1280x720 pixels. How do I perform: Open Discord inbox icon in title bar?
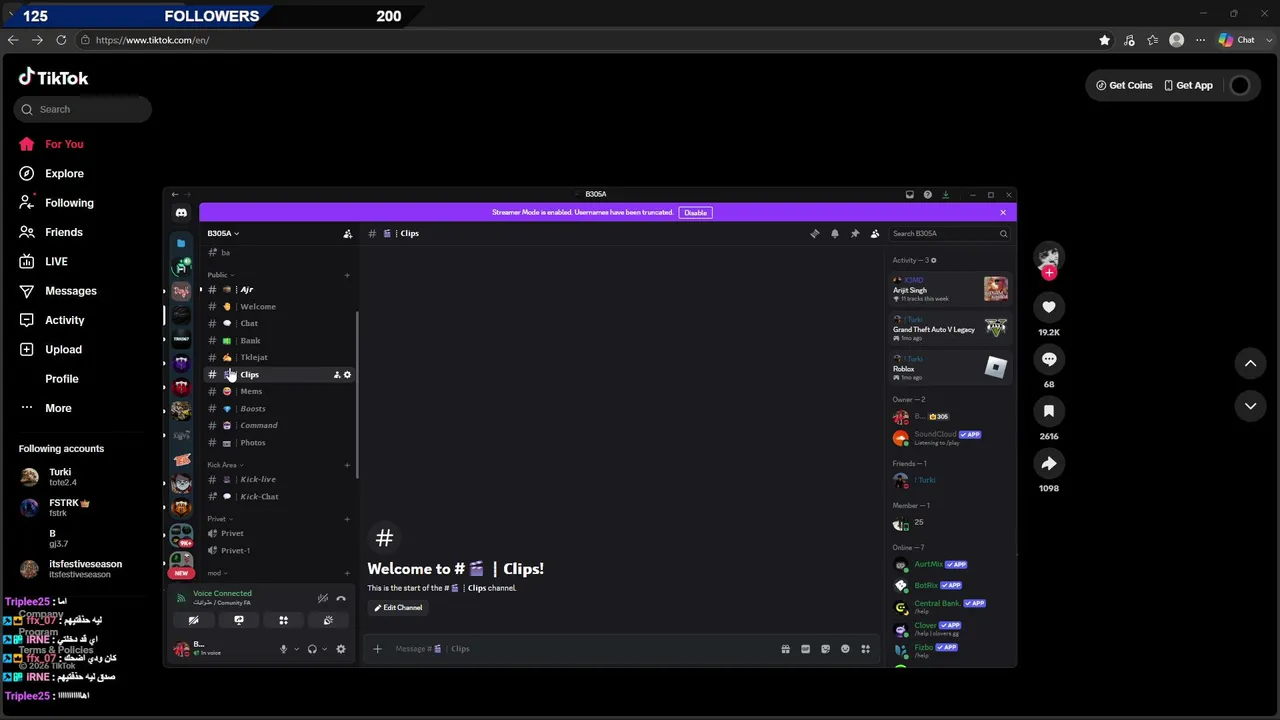(x=909, y=195)
